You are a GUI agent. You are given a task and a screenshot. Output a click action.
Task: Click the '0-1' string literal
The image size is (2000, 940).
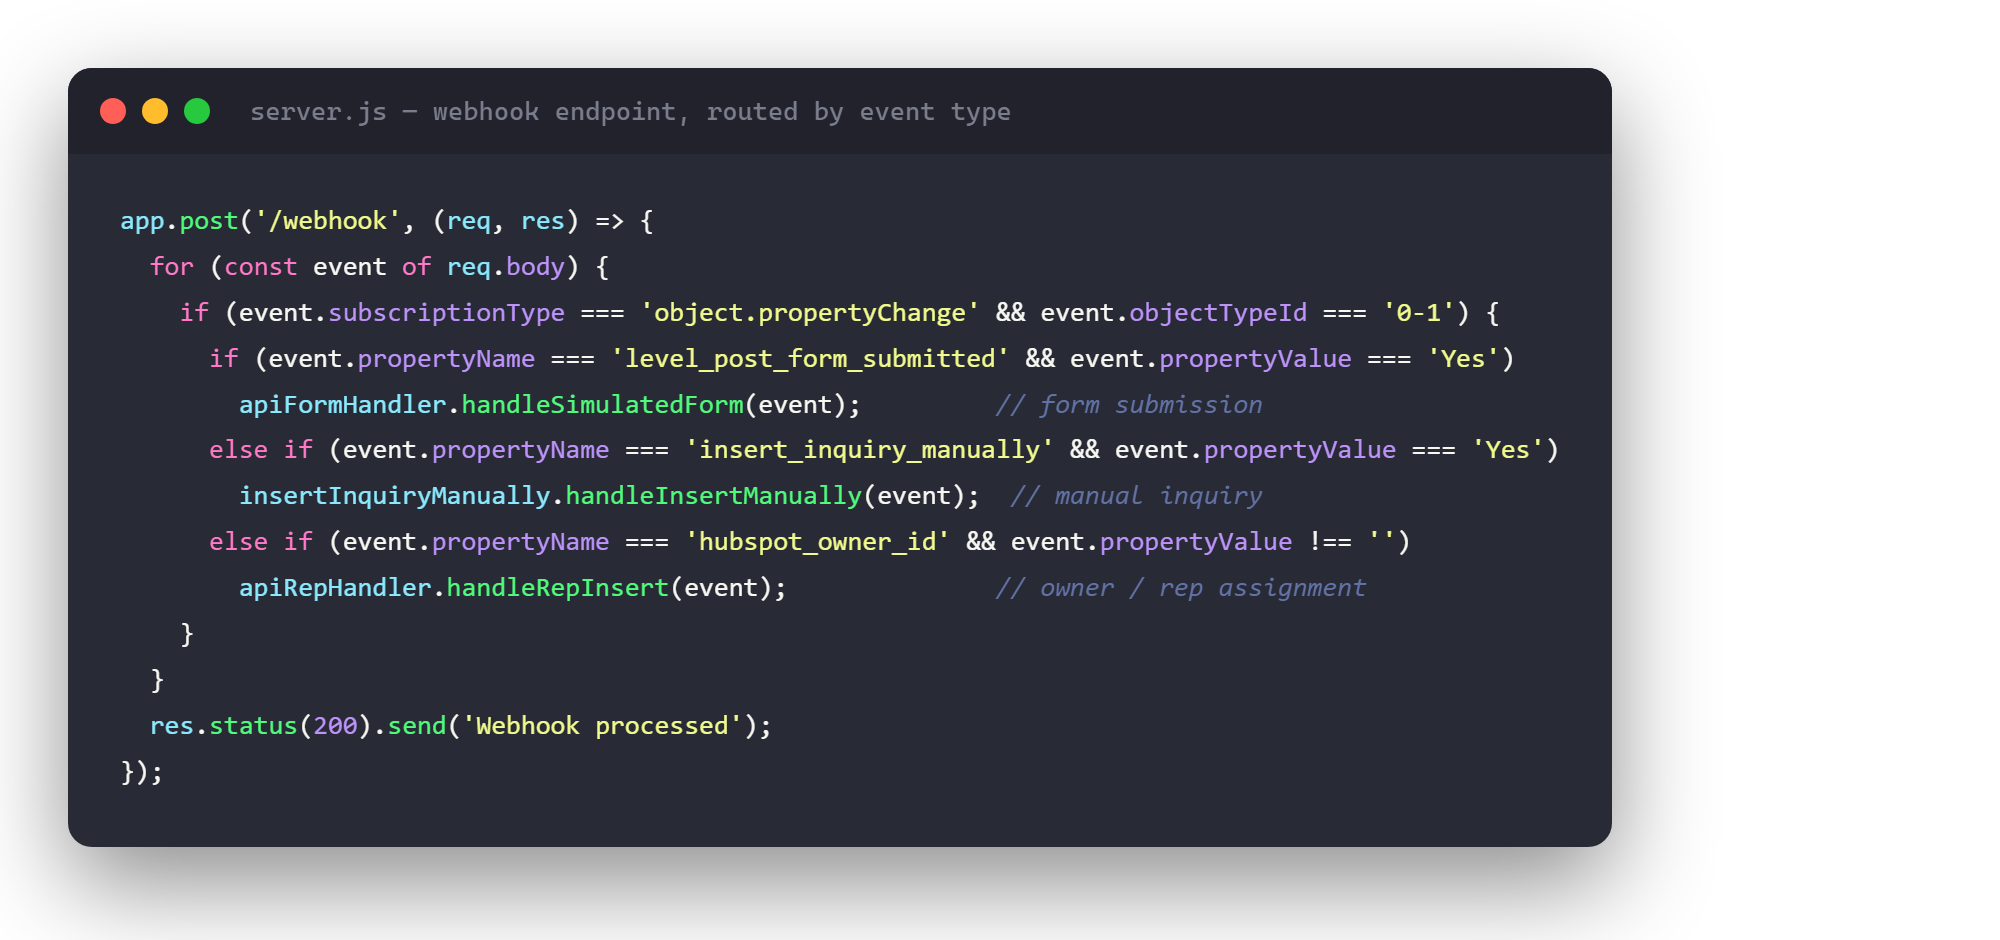pos(1418,313)
